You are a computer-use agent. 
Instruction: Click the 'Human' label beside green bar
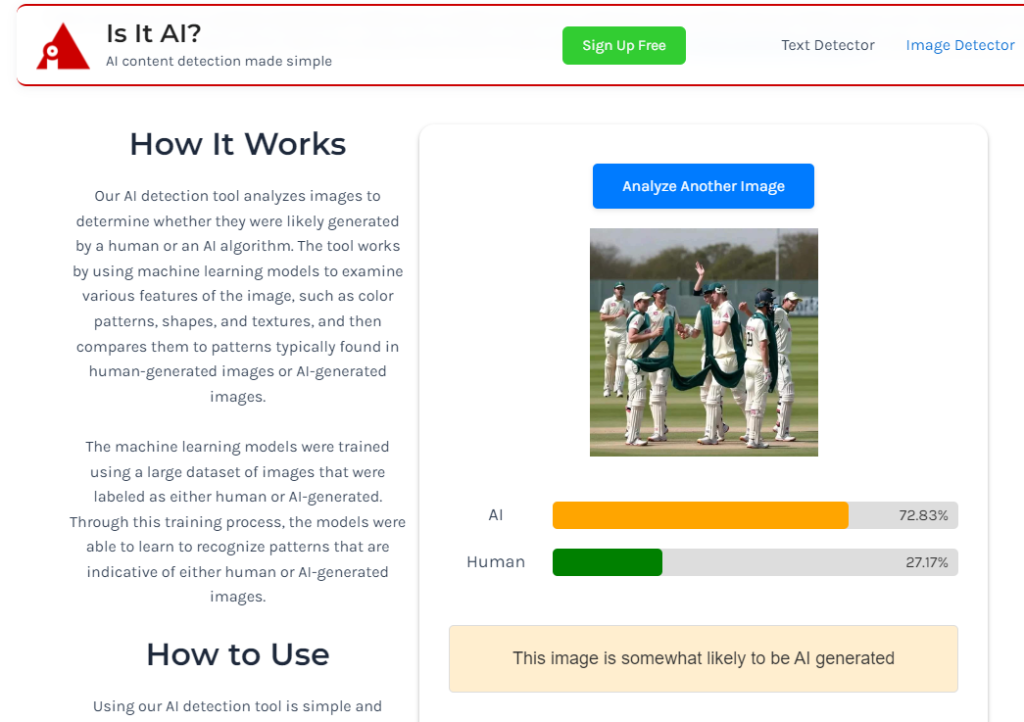[x=496, y=562]
